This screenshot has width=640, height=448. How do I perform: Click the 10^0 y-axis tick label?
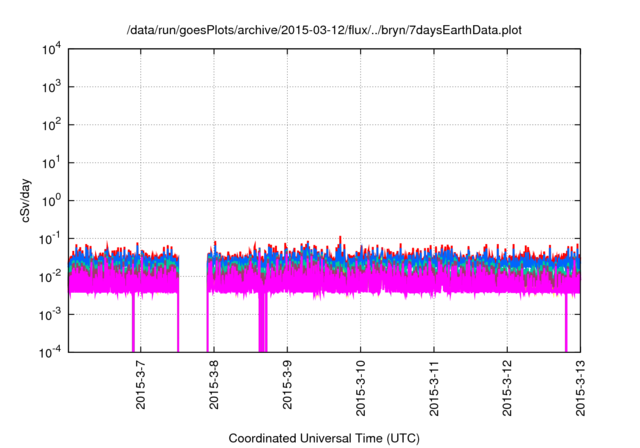(51, 200)
